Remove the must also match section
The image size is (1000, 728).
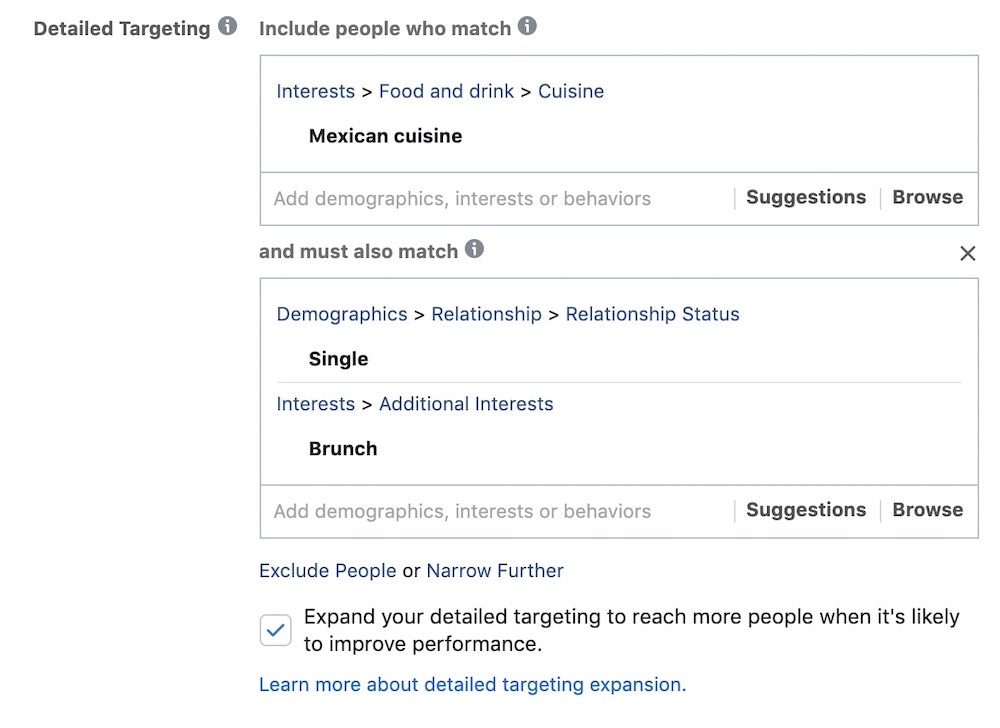[x=967, y=254]
